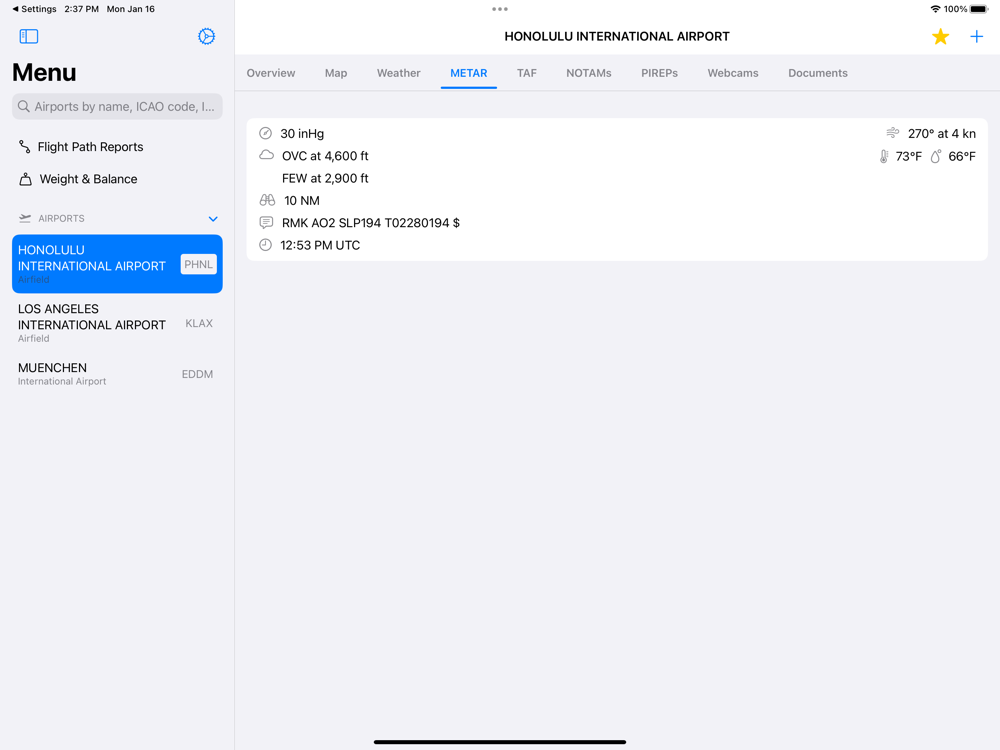Click the 66°F dew point value
The image size is (1000, 750).
962,156
